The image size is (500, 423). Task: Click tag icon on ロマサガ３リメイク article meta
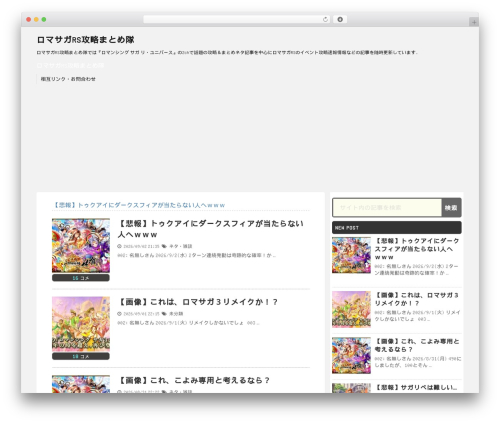click(x=164, y=314)
